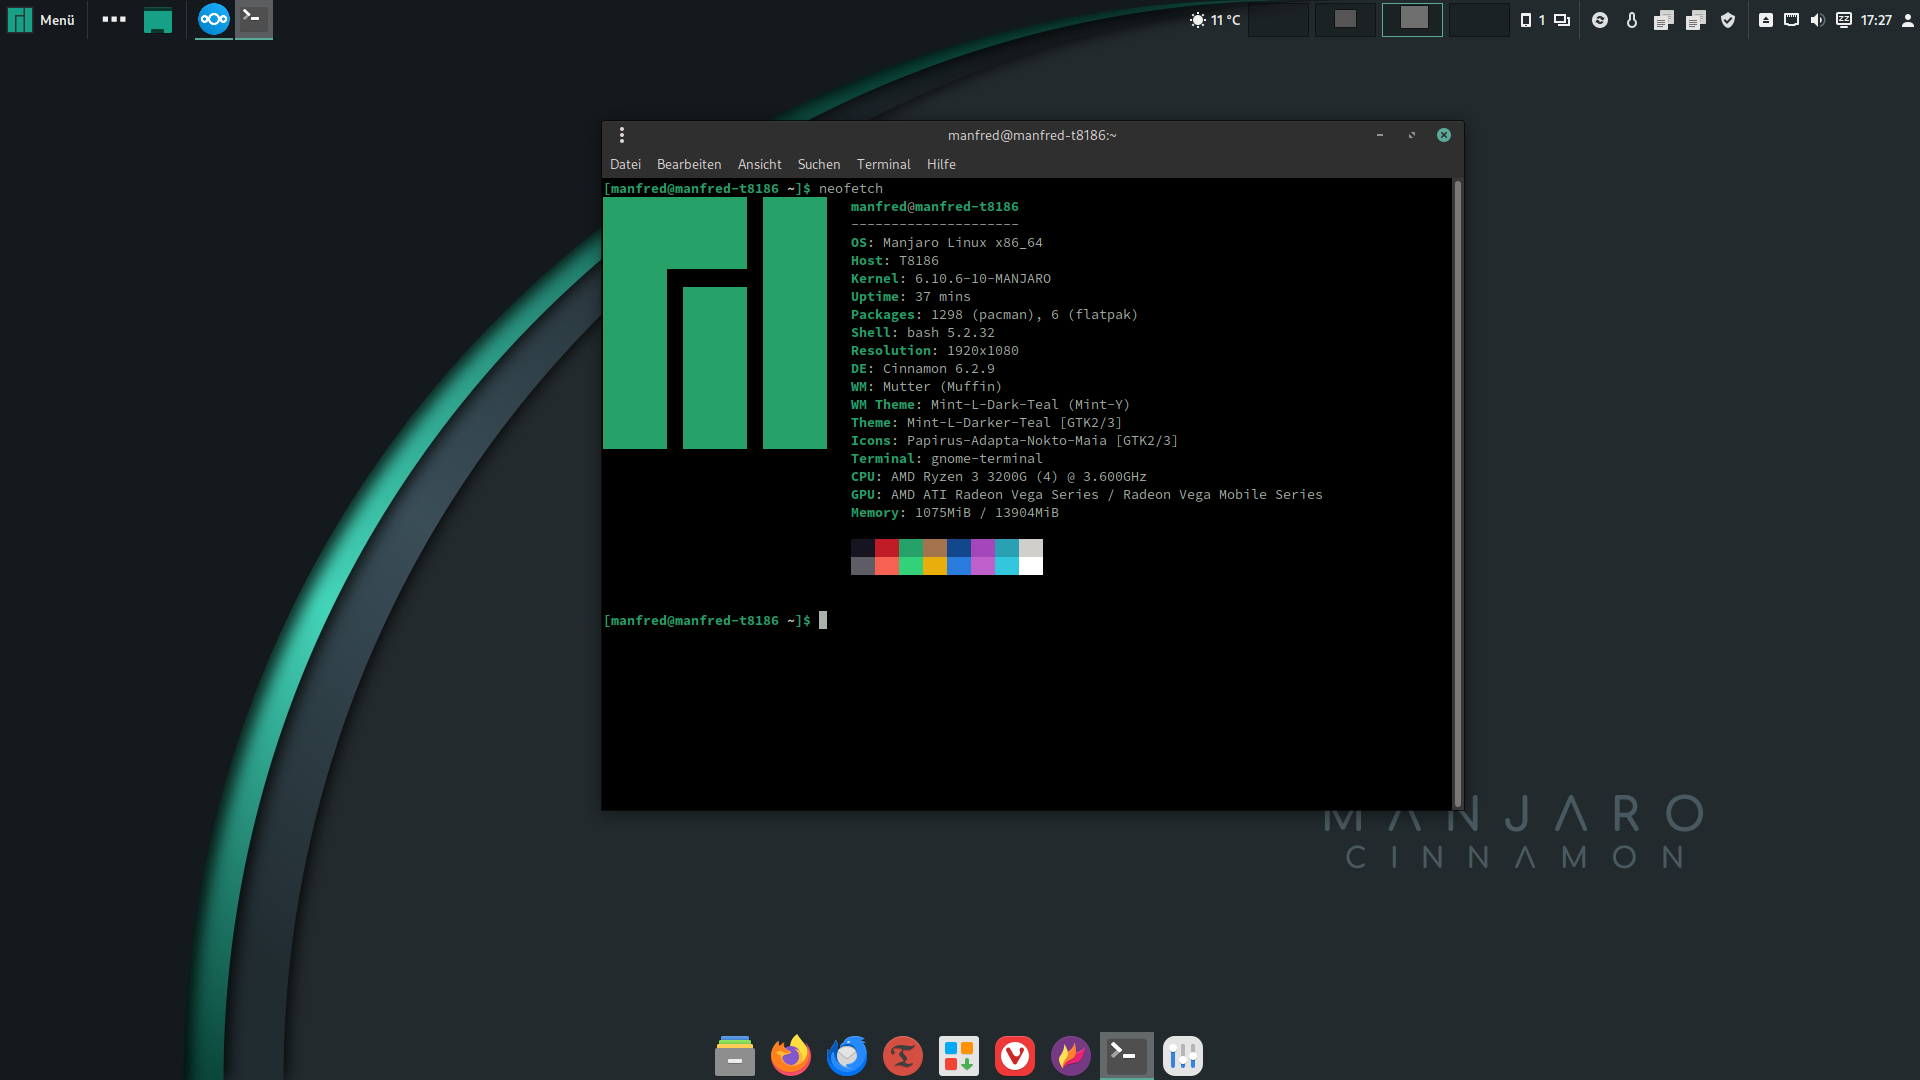Image resolution: width=1920 pixels, height=1080 pixels.
Task: Switch to the fourth workspace in switcher
Action: click(x=1479, y=19)
